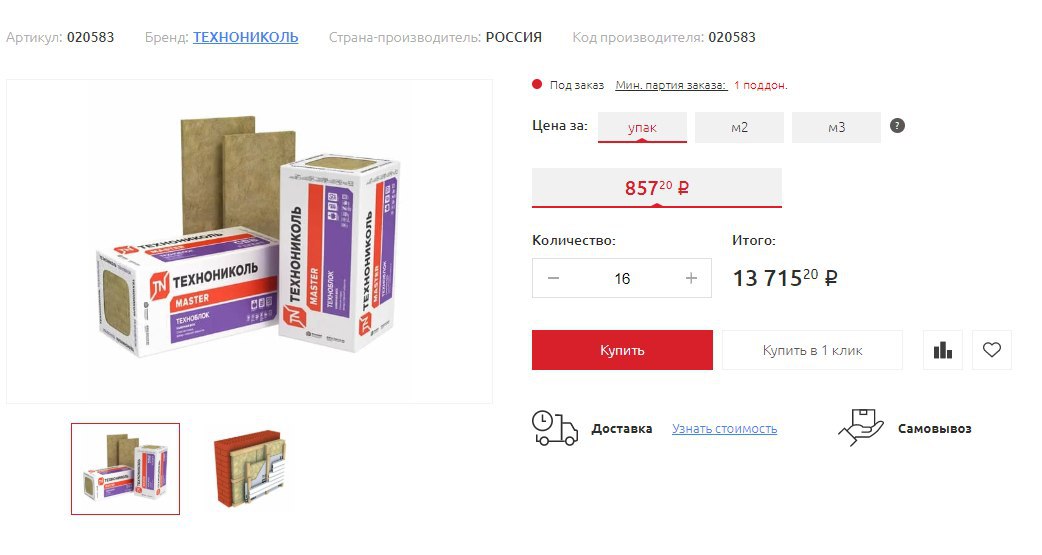The image size is (1042, 555).
Task: Switch price unit to 'м3'
Action: tap(836, 128)
